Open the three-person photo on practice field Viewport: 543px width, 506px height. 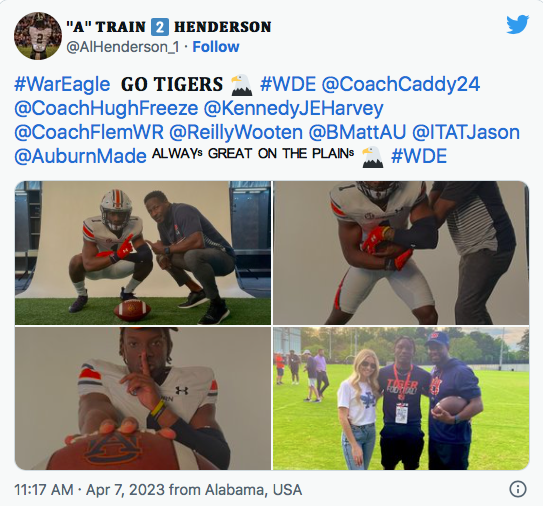(401, 398)
